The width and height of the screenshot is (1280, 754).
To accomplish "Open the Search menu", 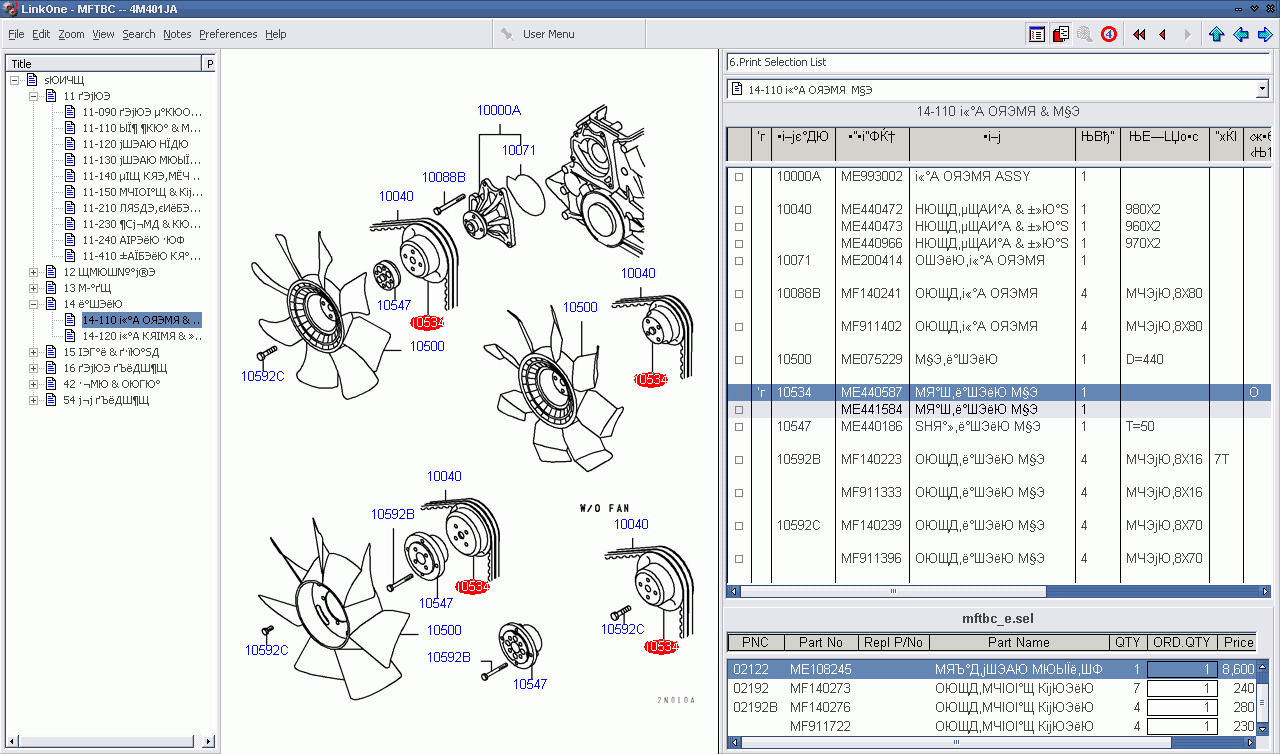I will pyautogui.click(x=138, y=34).
